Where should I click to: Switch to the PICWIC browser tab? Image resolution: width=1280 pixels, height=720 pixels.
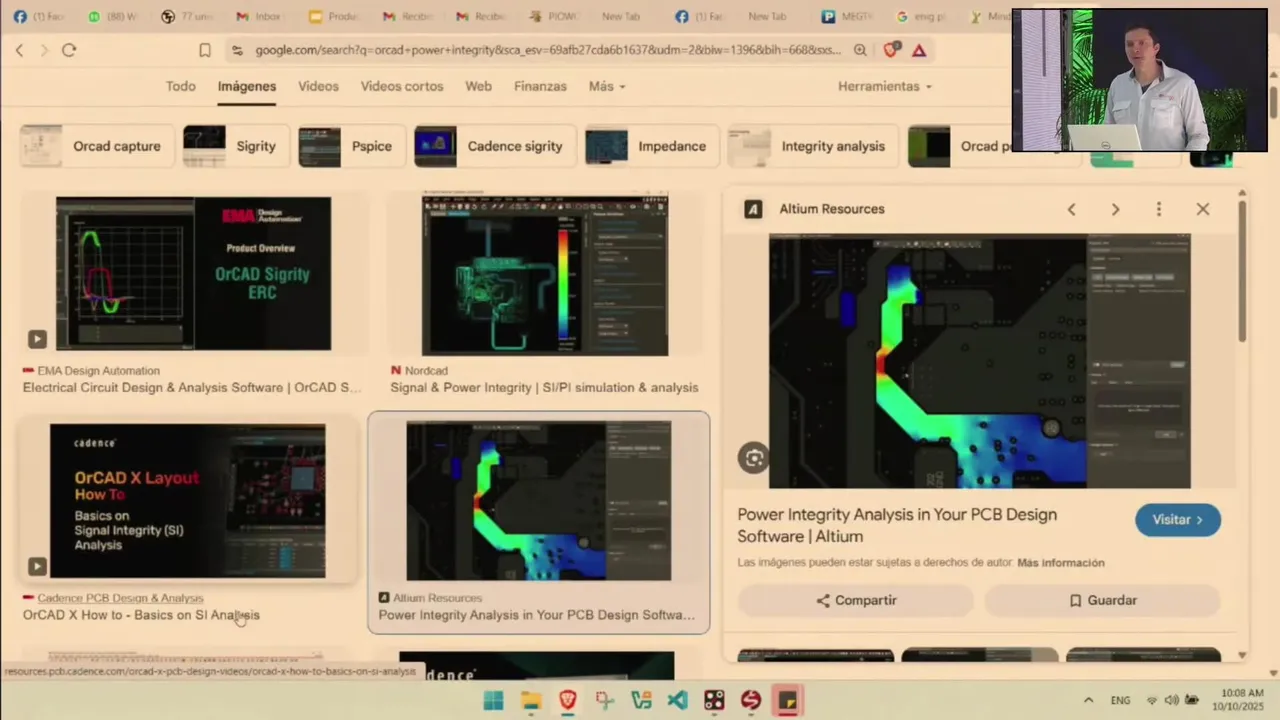(553, 16)
